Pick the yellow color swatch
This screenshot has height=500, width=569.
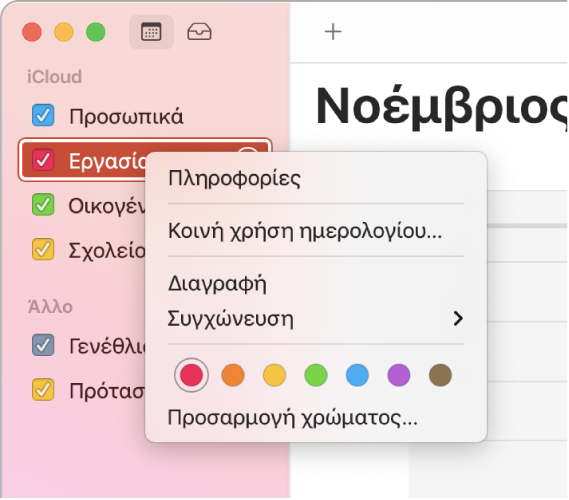tap(274, 375)
